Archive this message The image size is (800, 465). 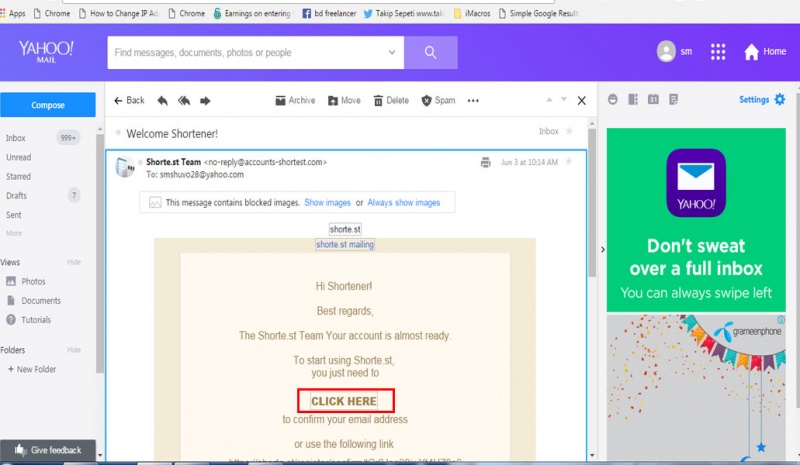tap(295, 101)
